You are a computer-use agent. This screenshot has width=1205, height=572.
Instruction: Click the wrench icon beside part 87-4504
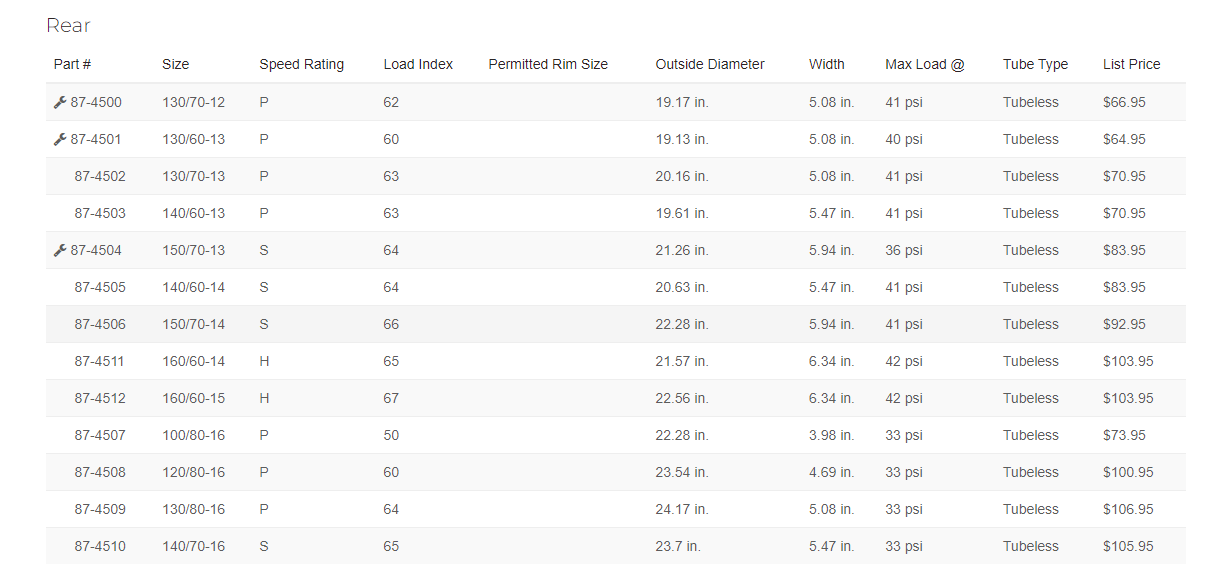tap(60, 251)
